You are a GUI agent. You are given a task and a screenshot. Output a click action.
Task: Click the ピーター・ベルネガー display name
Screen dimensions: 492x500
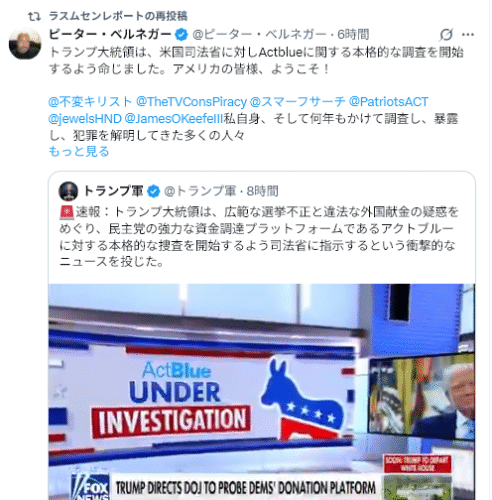(110, 34)
